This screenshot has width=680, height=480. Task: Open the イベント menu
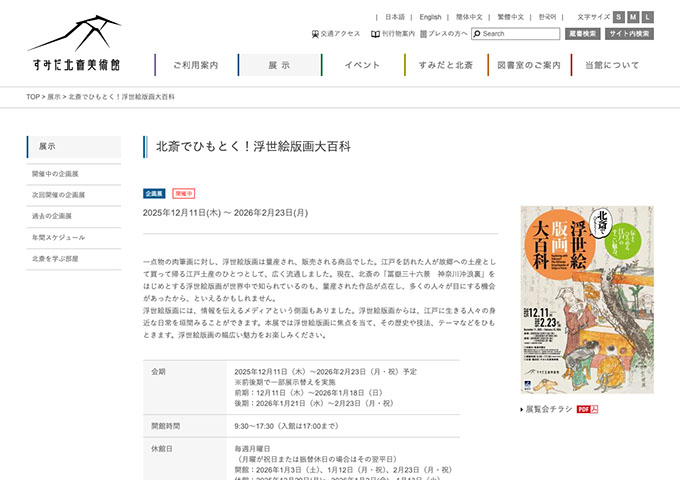[362, 65]
